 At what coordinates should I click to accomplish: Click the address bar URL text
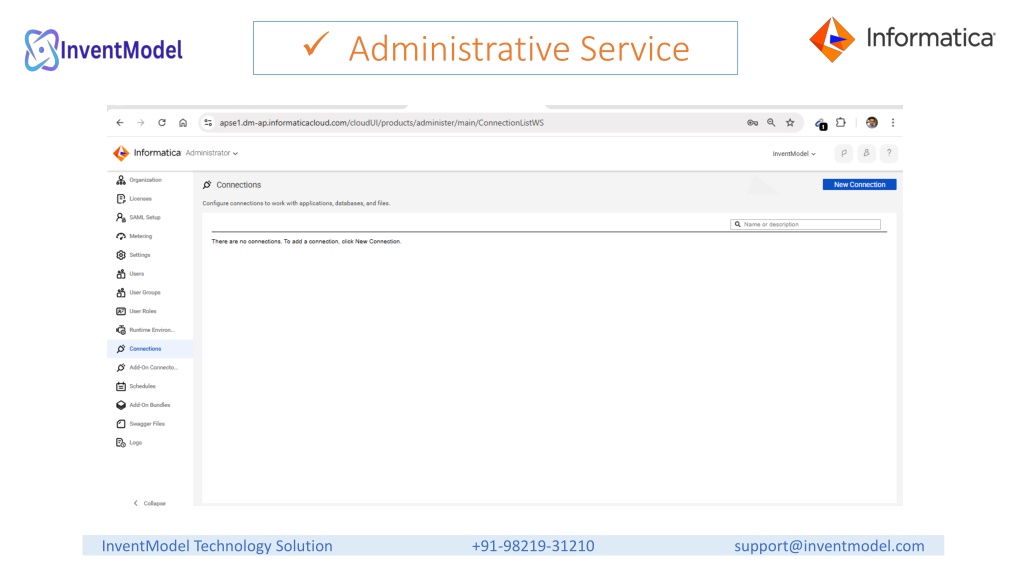[381, 123]
